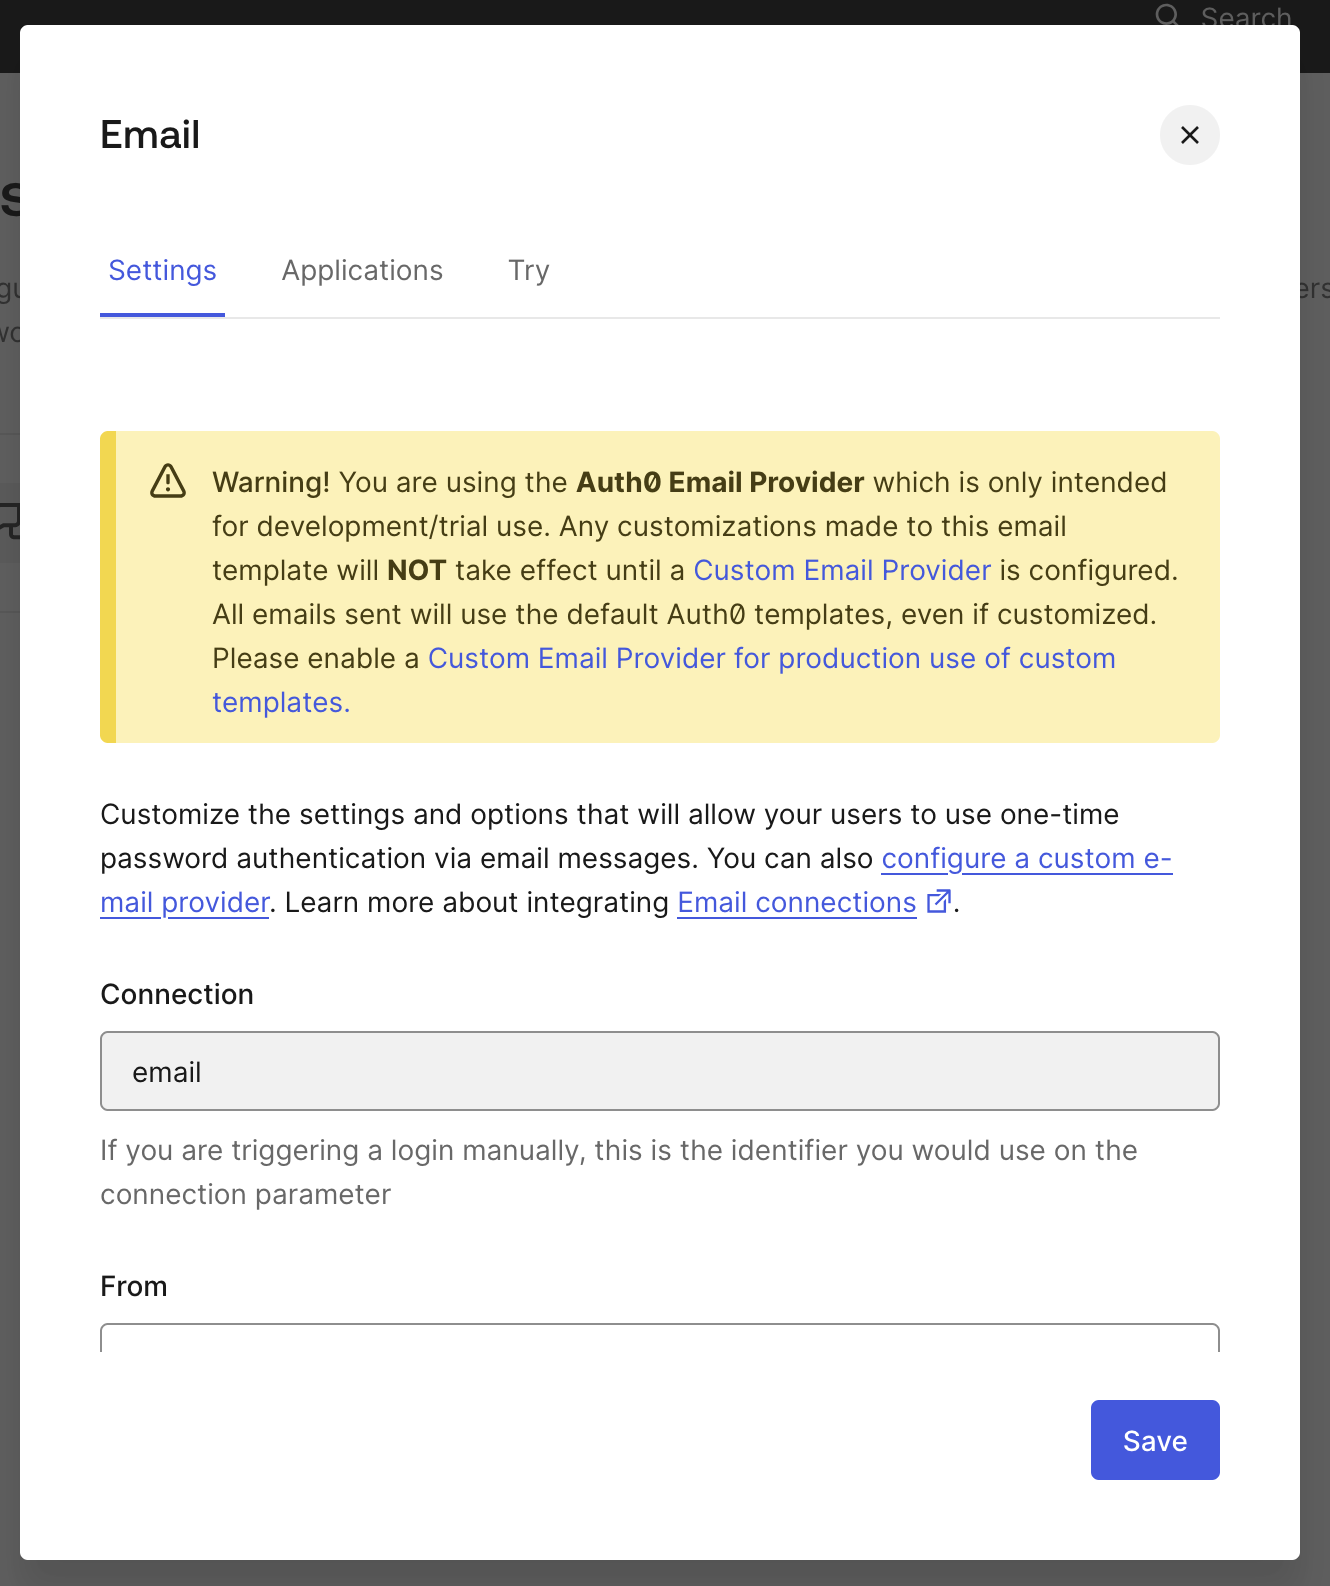The height and width of the screenshot is (1586, 1330).
Task: Click bold 'Auth0 Email Provider' warning text
Action: 720,482
